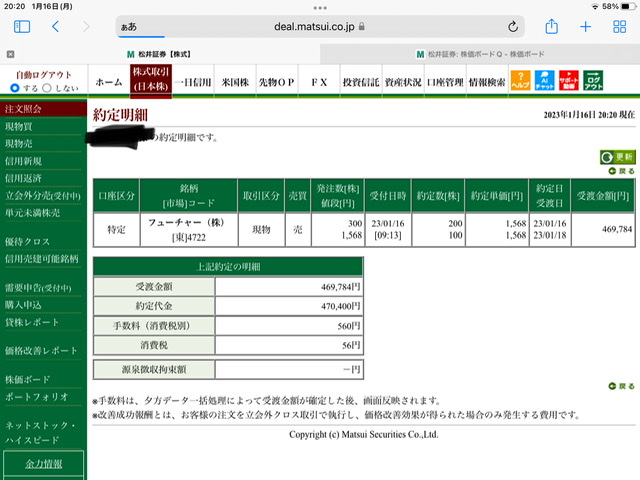Click 469,784 in 受渡金額 column
The height and width of the screenshot is (480, 640).
click(617, 229)
